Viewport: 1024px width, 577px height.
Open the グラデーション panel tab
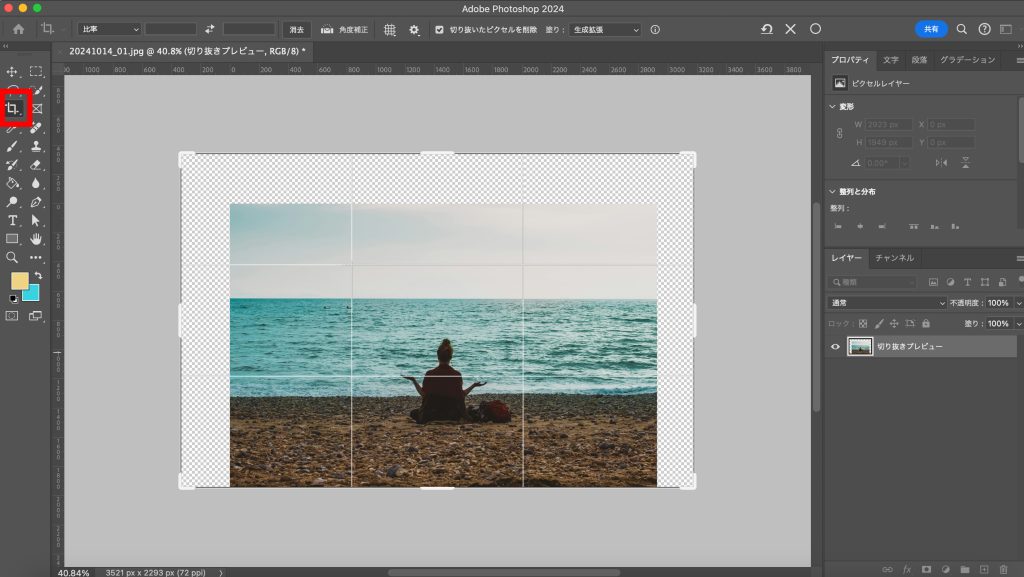967,60
